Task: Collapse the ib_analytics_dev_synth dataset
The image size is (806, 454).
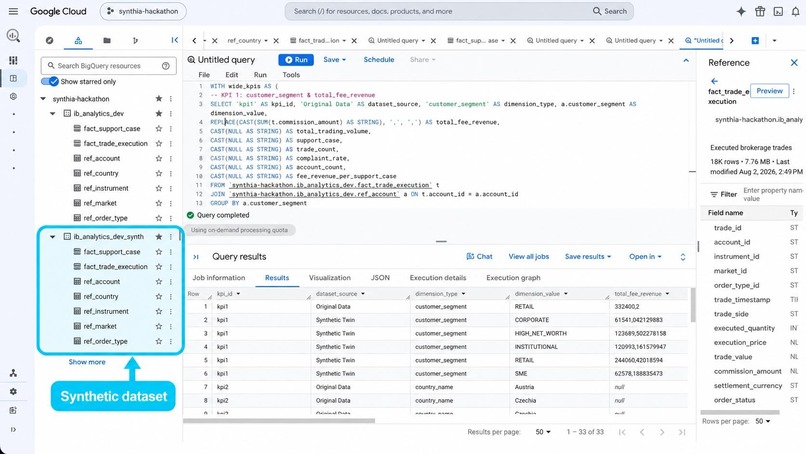Action: [x=52, y=237]
